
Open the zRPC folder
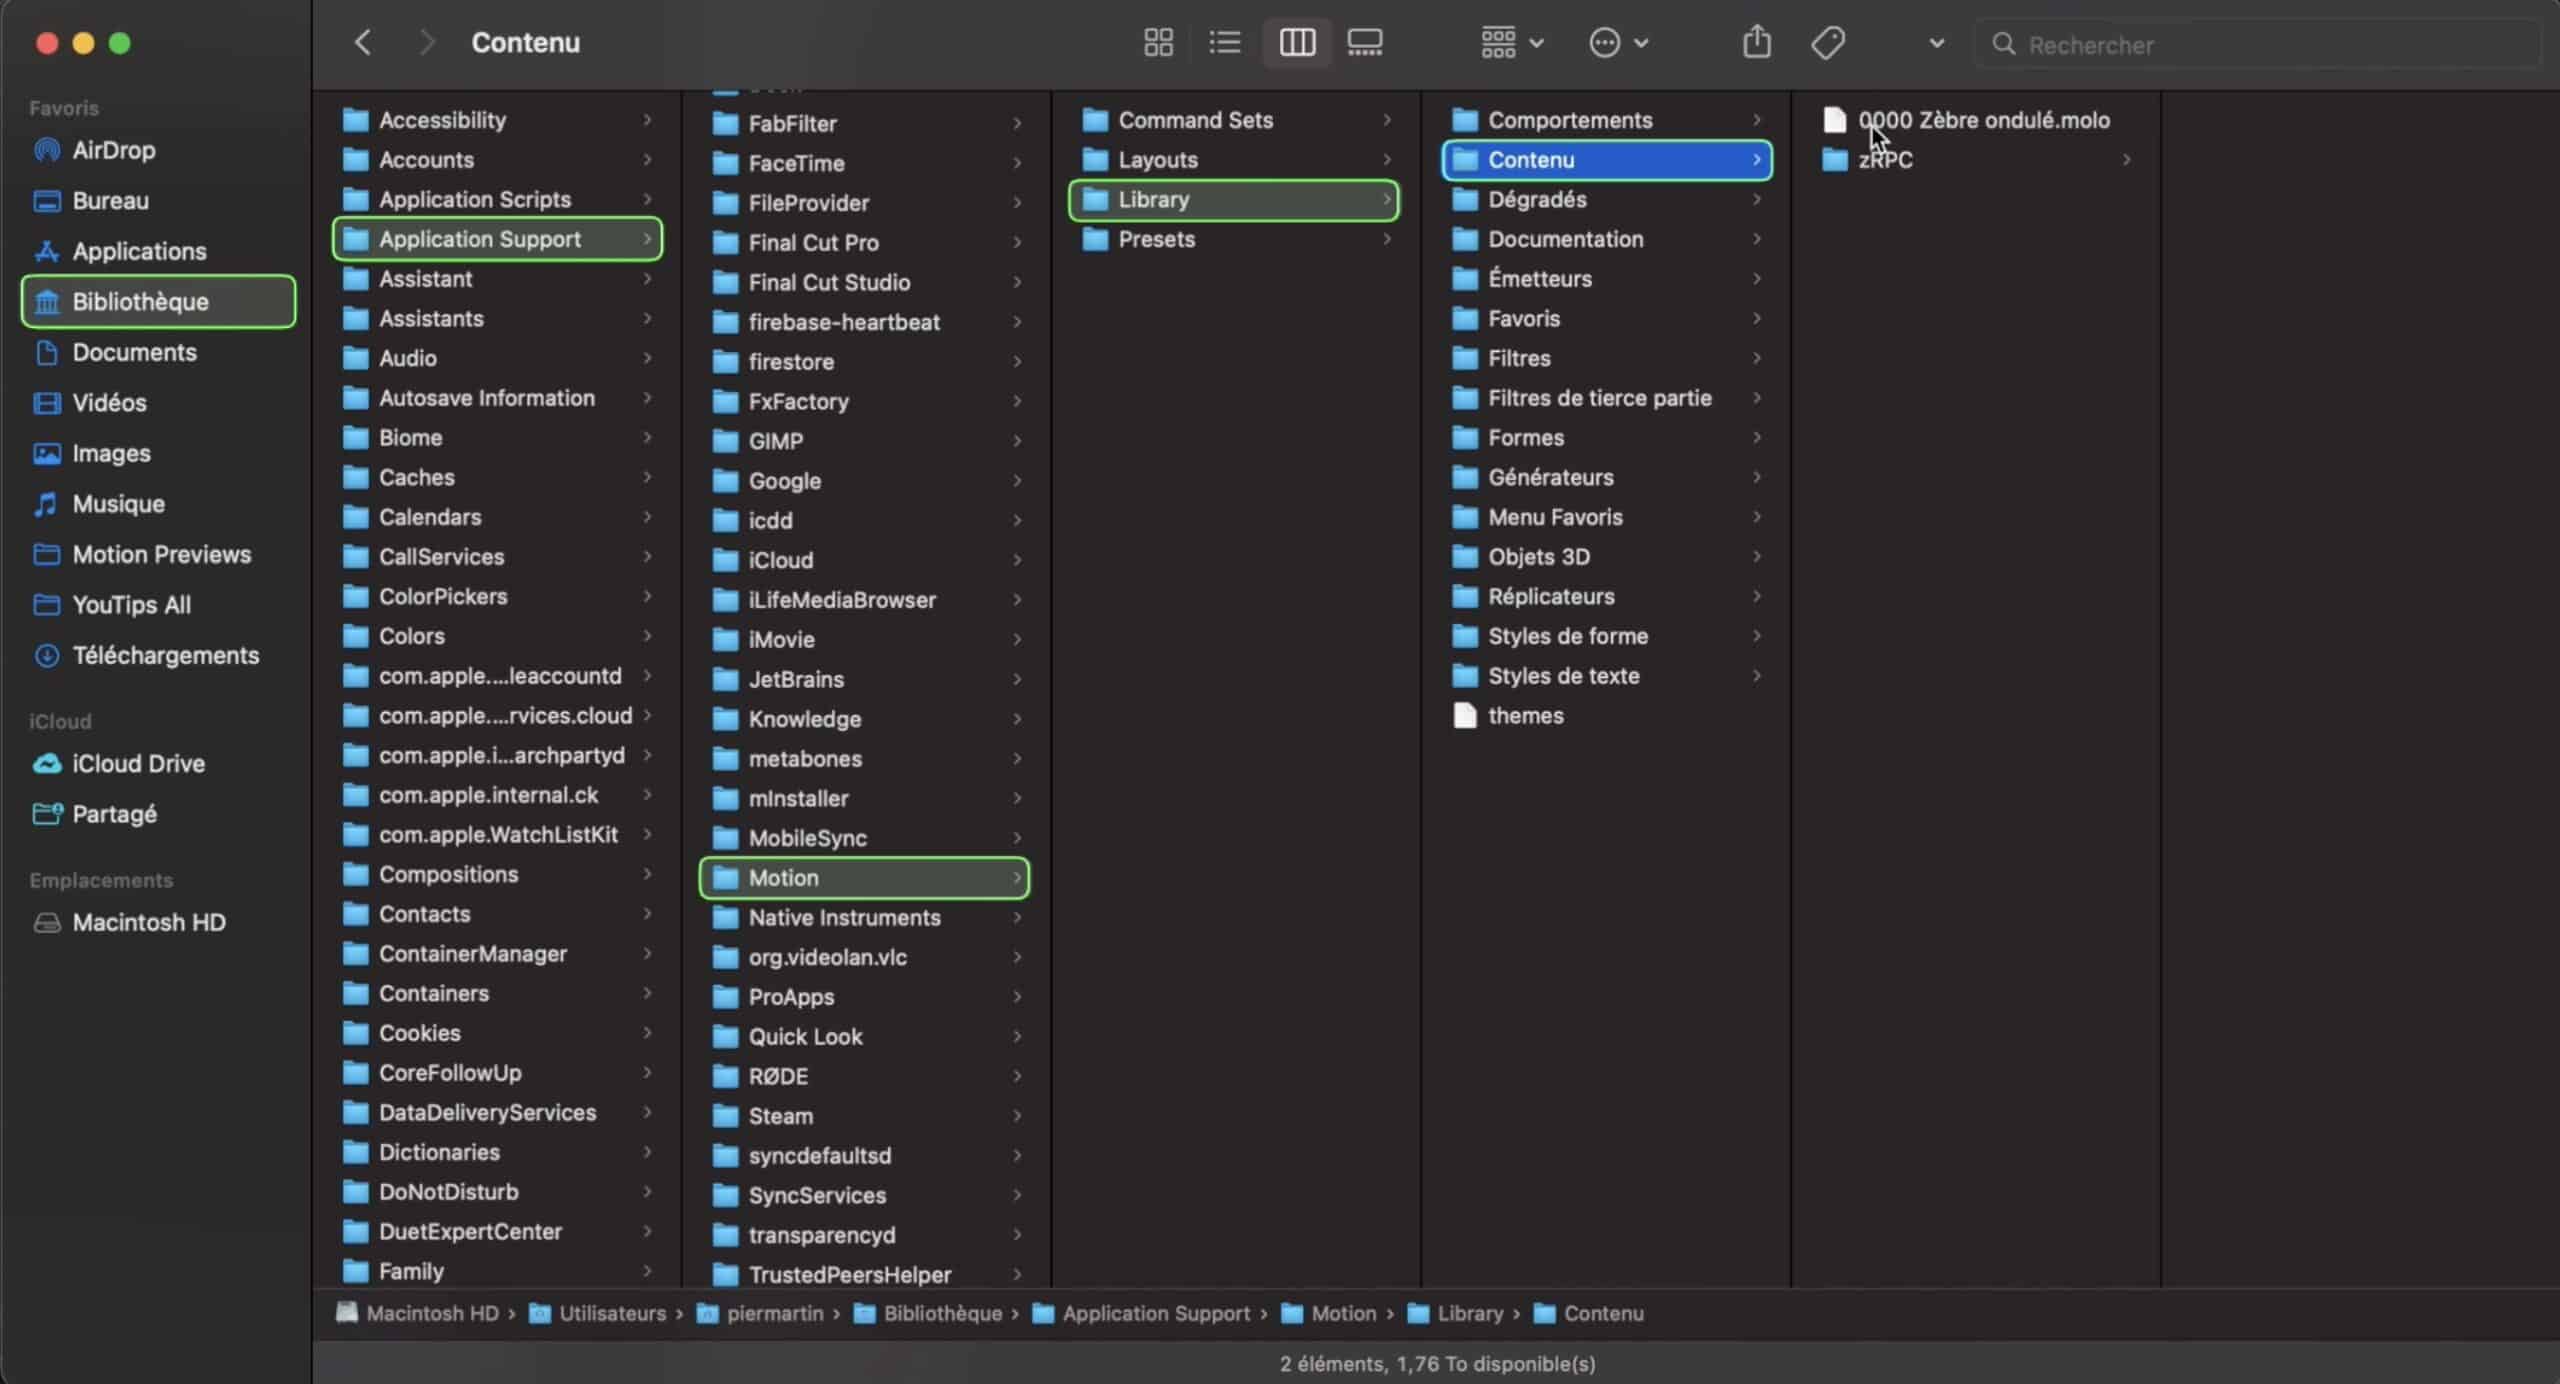(x=1976, y=160)
